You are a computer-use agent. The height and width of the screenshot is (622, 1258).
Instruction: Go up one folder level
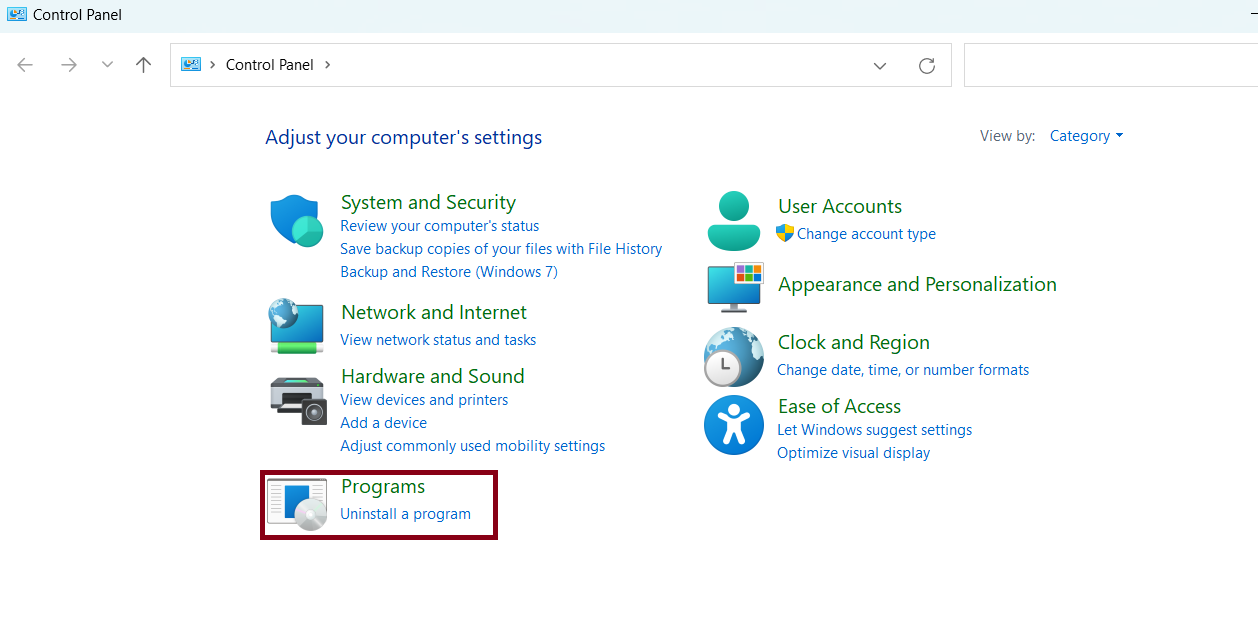pyautogui.click(x=143, y=65)
